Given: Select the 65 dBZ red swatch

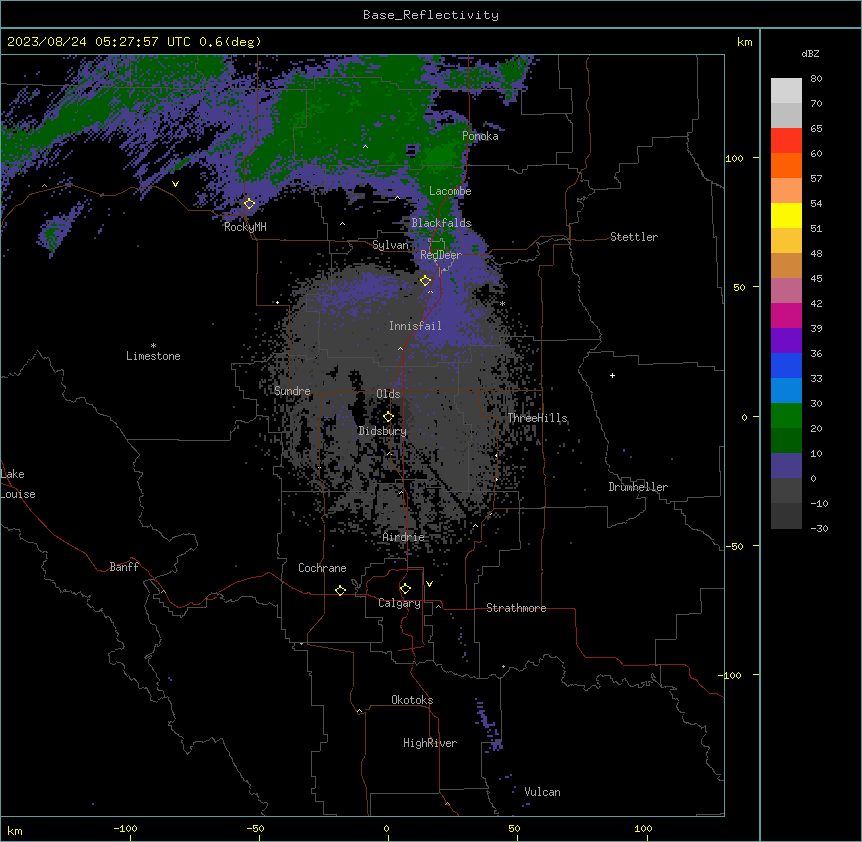Looking at the screenshot, I should click(x=786, y=140).
